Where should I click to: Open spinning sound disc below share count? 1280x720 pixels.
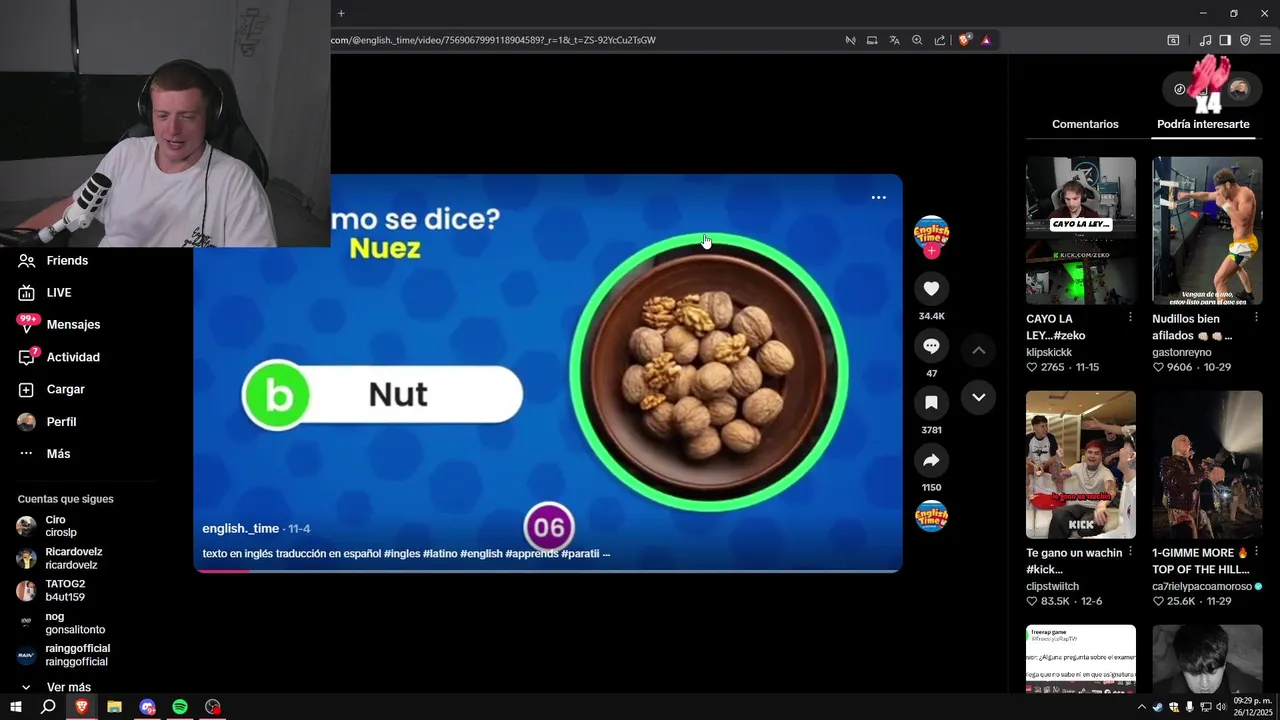[x=931, y=516]
